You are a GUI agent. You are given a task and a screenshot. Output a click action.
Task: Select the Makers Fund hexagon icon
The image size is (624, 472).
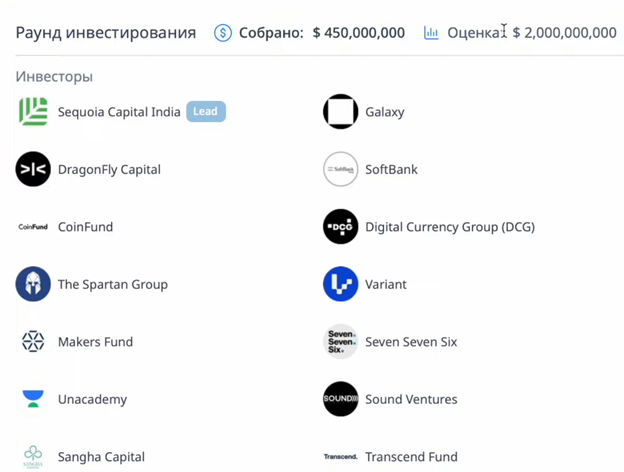point(33,341)
